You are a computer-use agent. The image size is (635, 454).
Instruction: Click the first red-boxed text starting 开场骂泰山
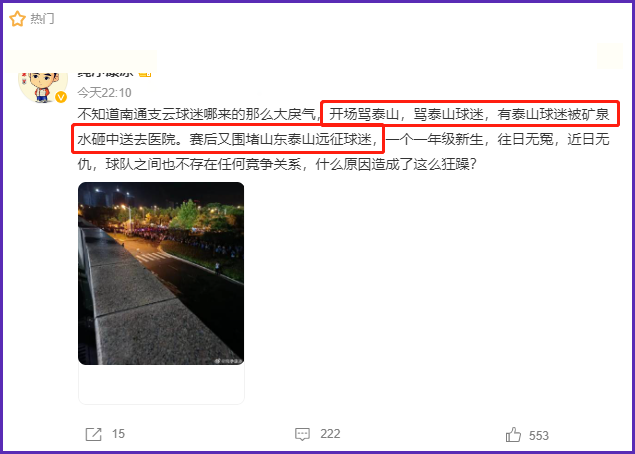pos(470,114)
